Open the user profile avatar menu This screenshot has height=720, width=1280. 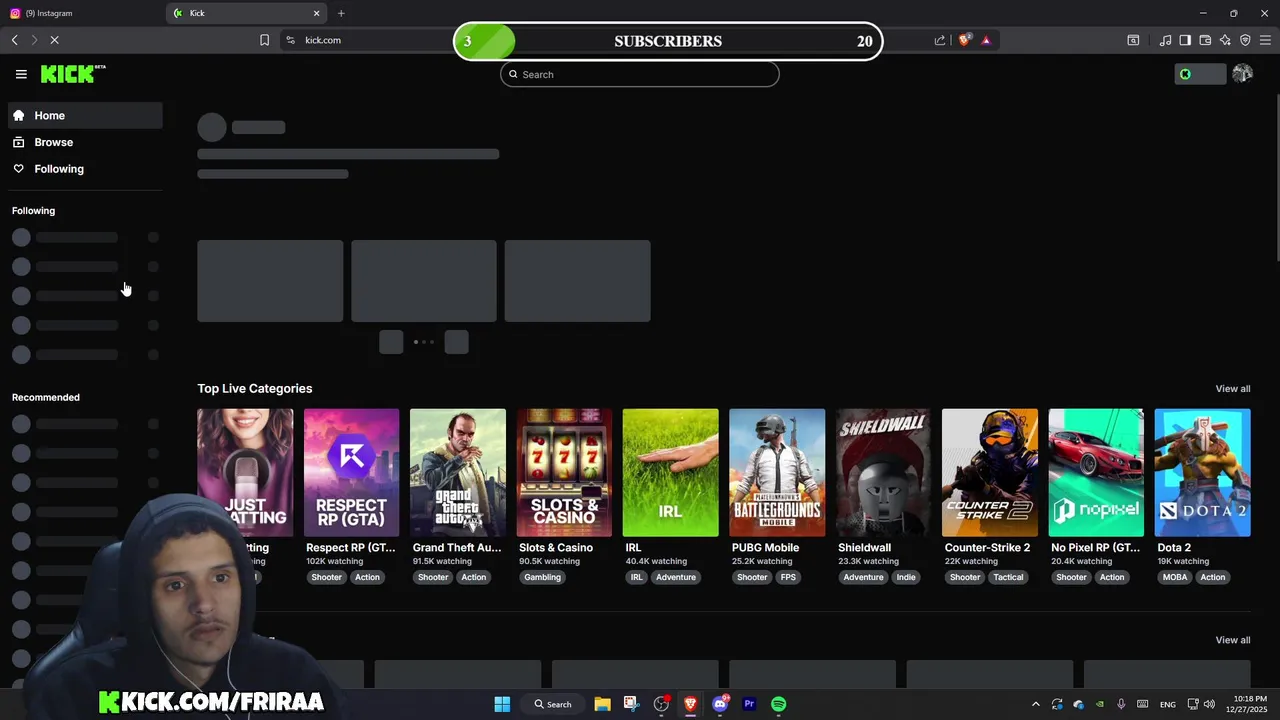click(1242, 74)
